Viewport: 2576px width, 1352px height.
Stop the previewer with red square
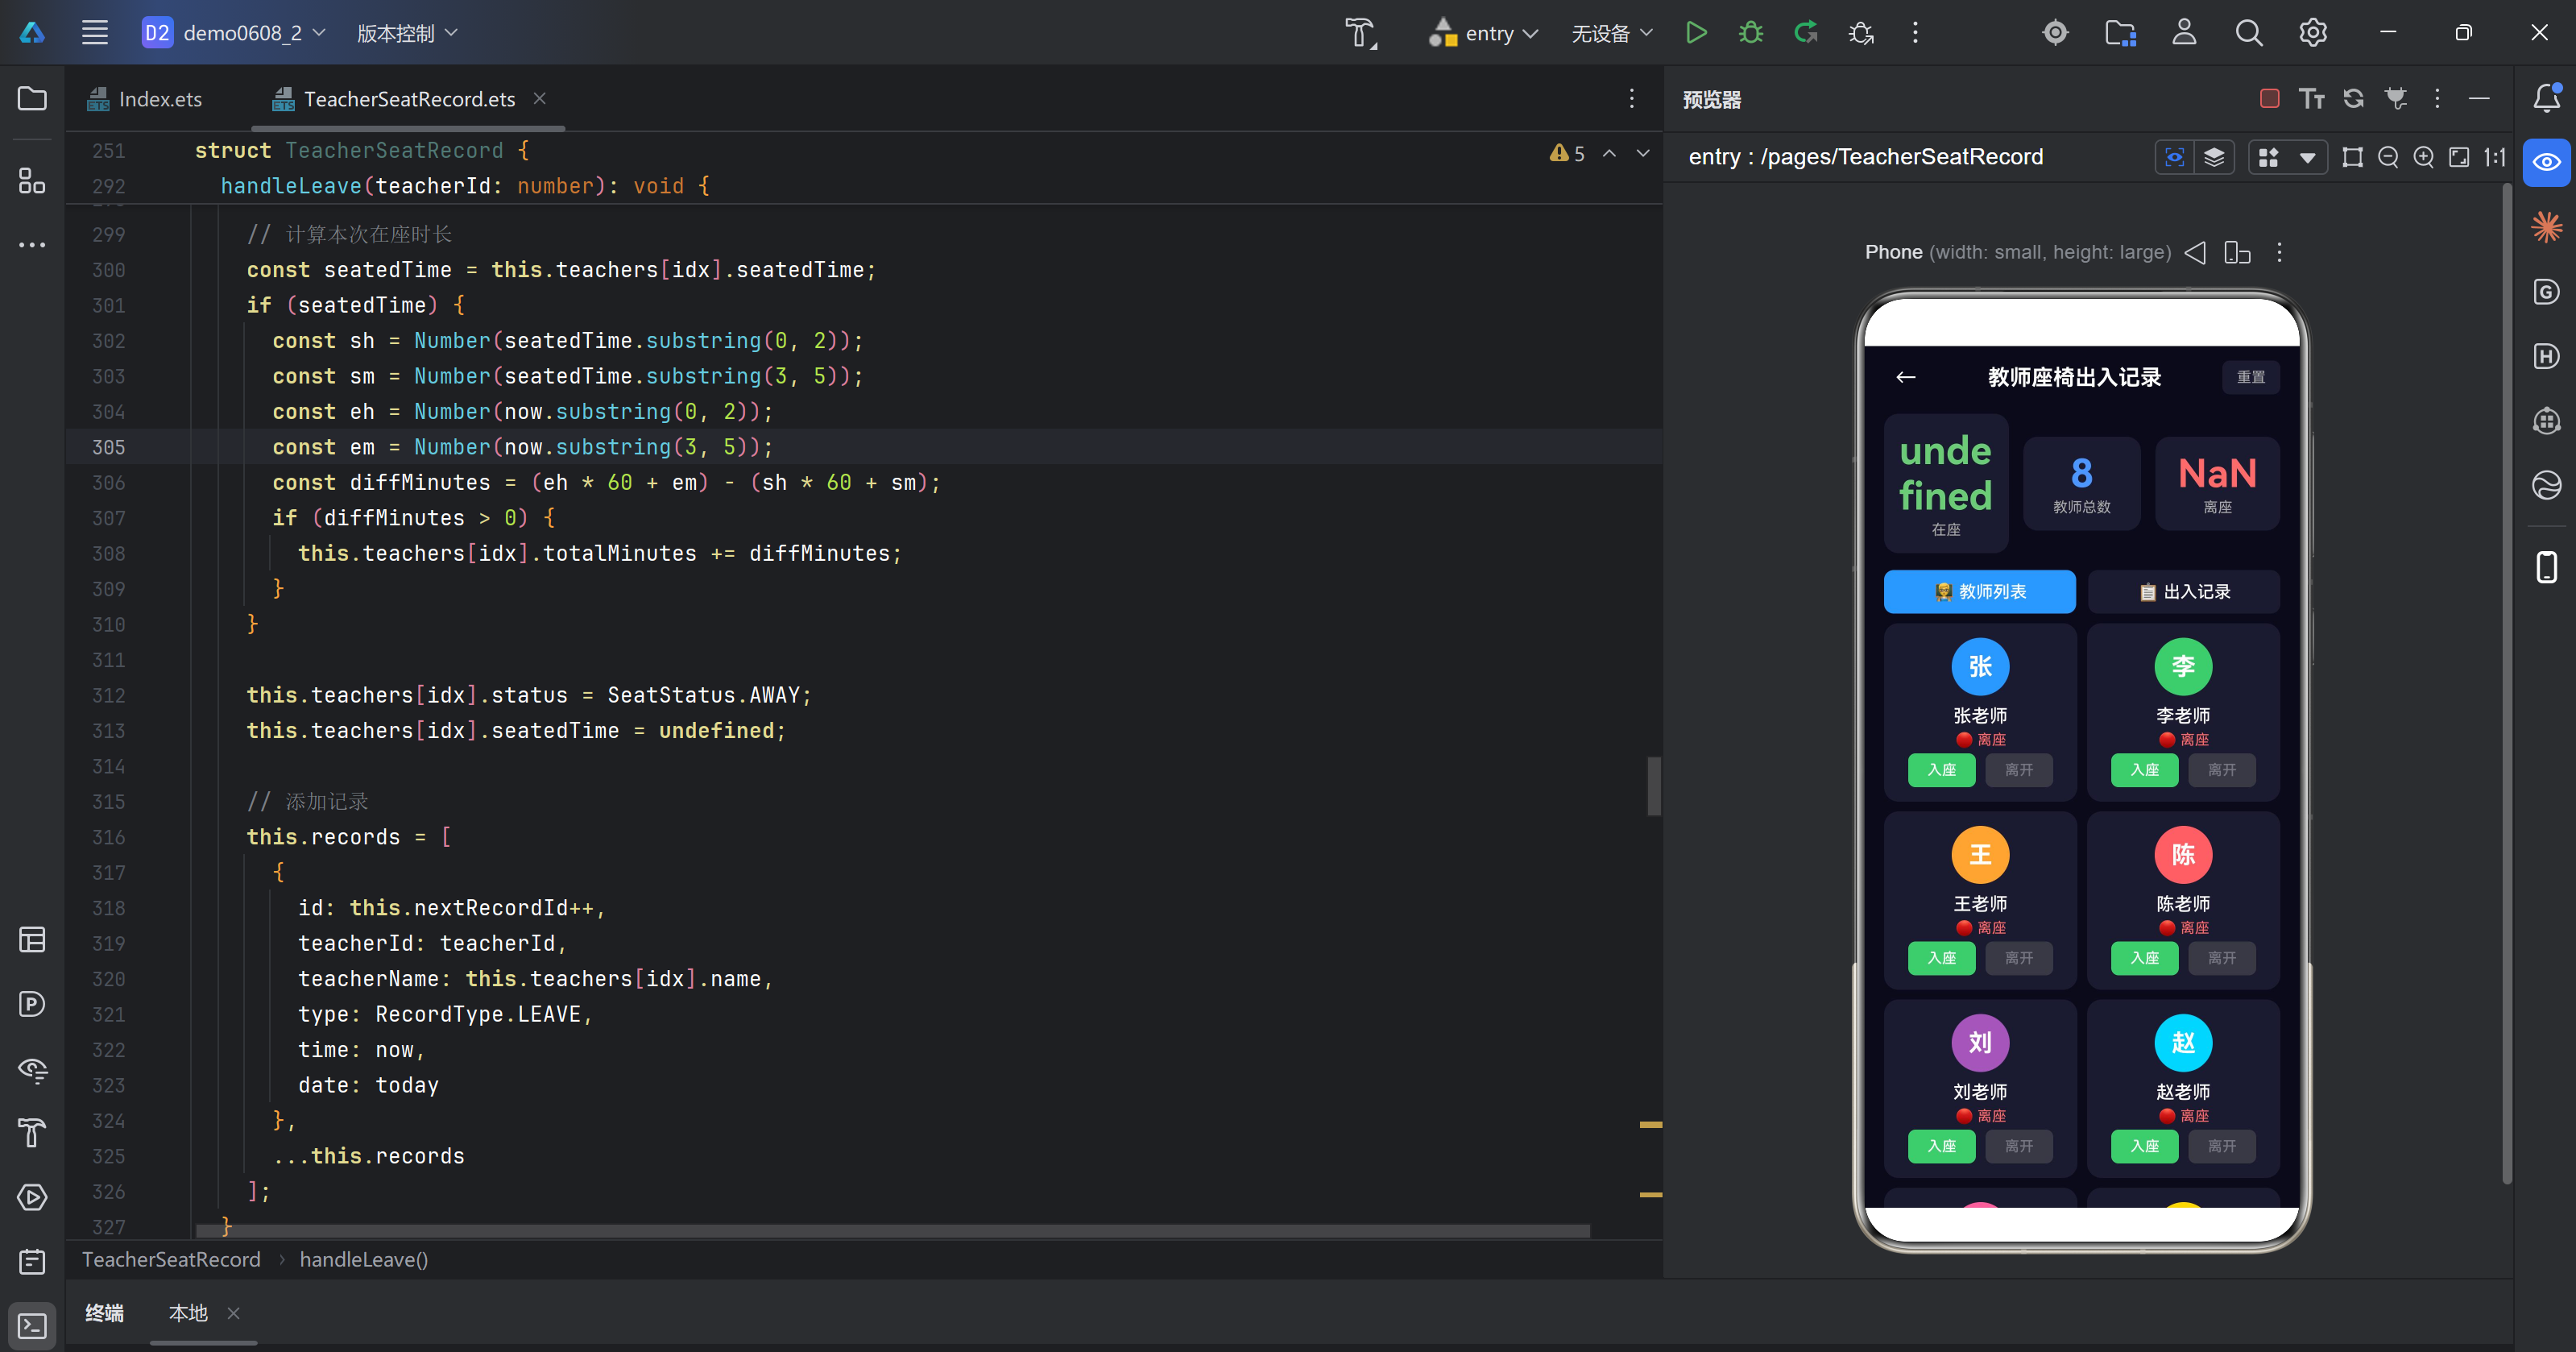[2270, 98]
